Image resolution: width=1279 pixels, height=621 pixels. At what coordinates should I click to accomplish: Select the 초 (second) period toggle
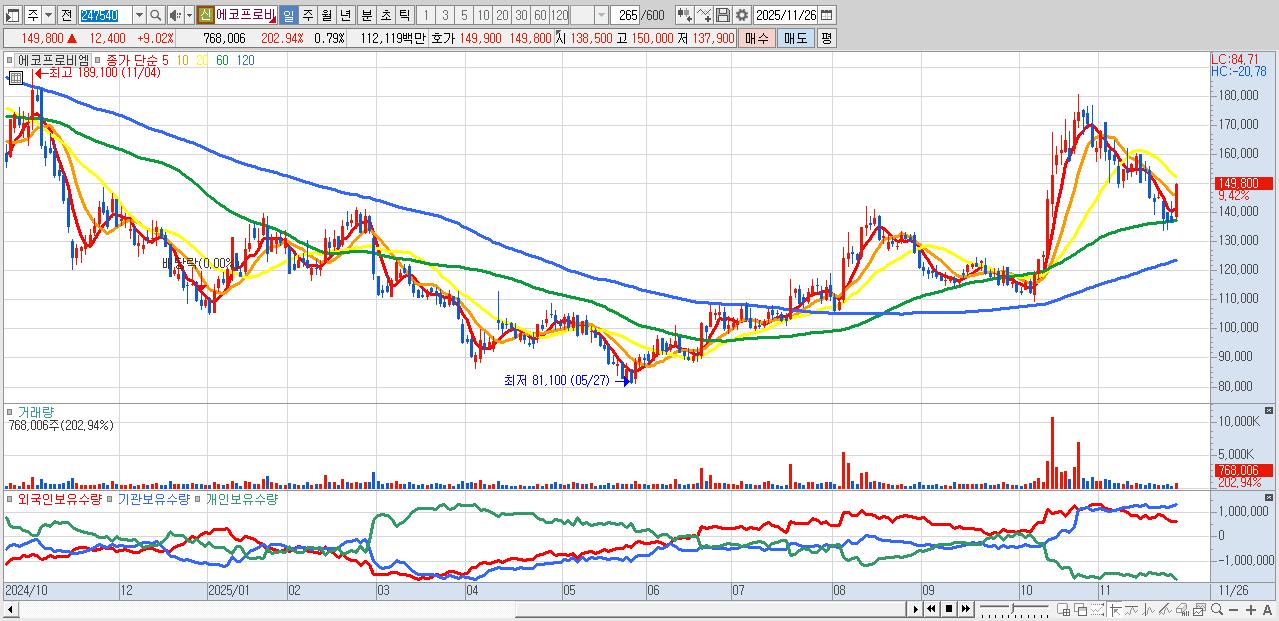click(x=385, y=15)
